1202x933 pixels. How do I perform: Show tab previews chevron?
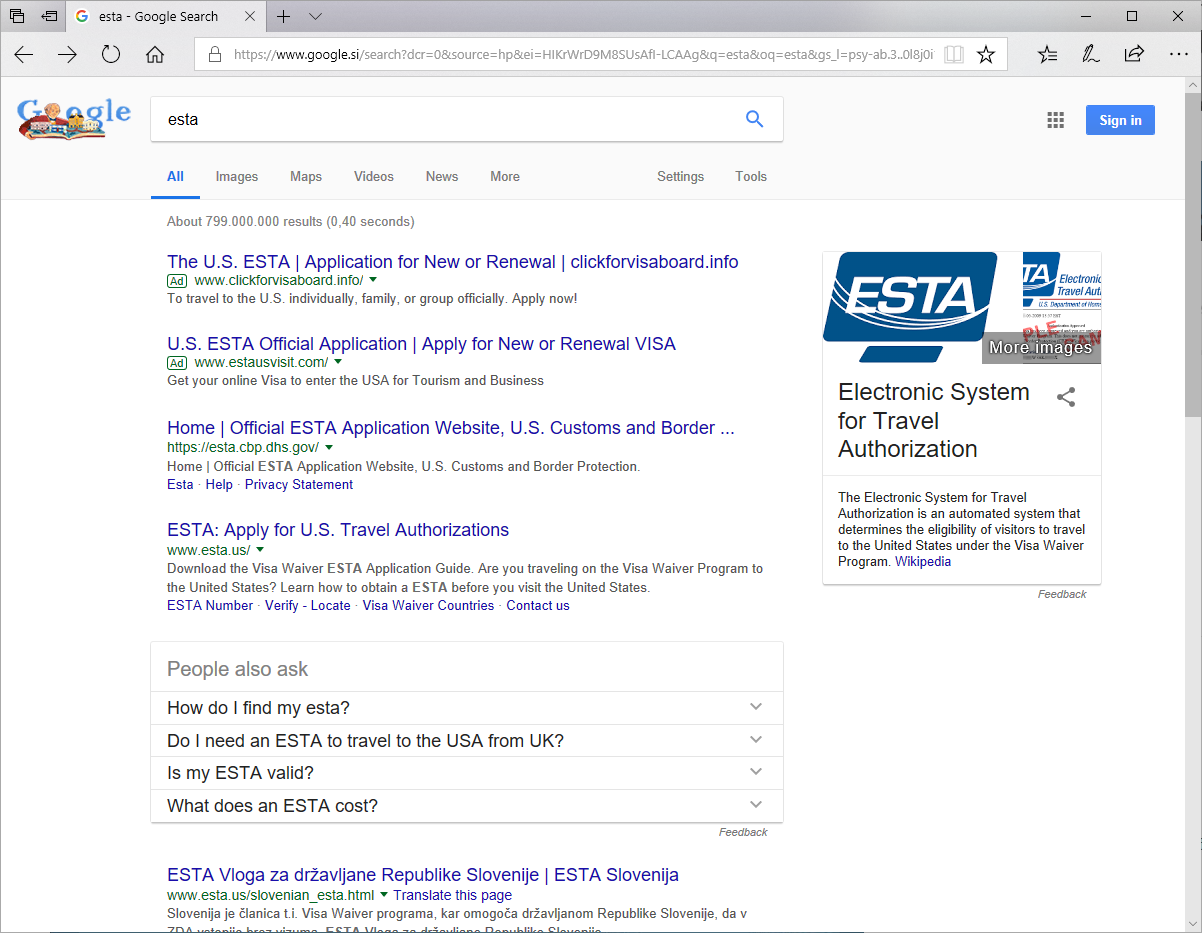316,16
